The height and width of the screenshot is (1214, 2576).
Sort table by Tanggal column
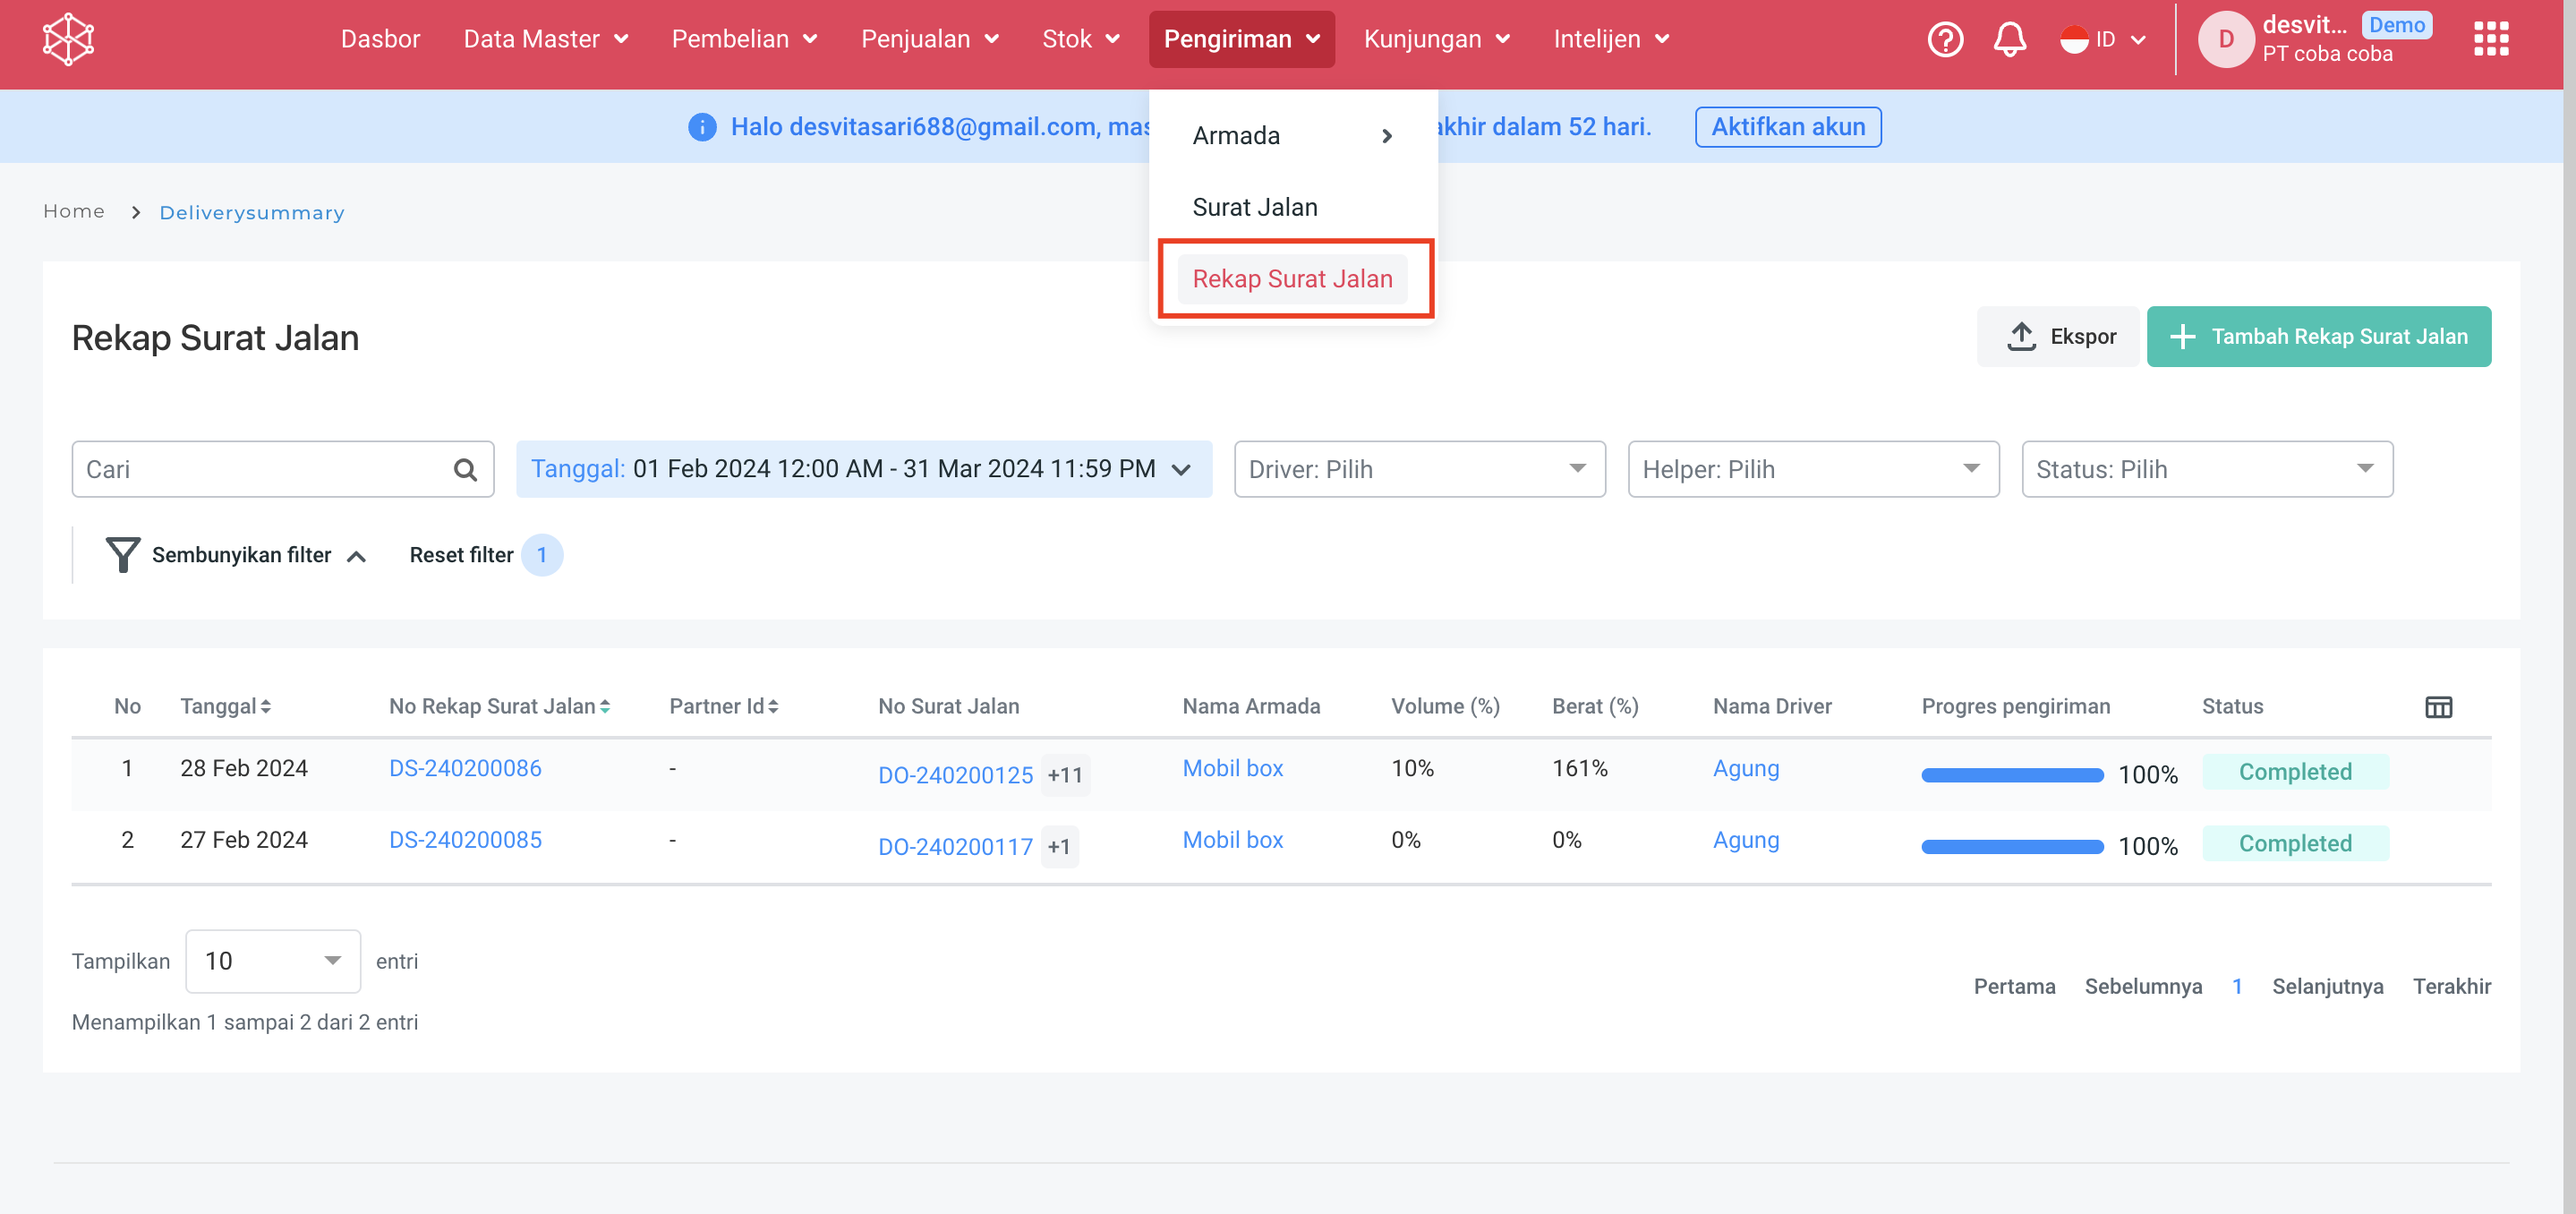point(225,706)
